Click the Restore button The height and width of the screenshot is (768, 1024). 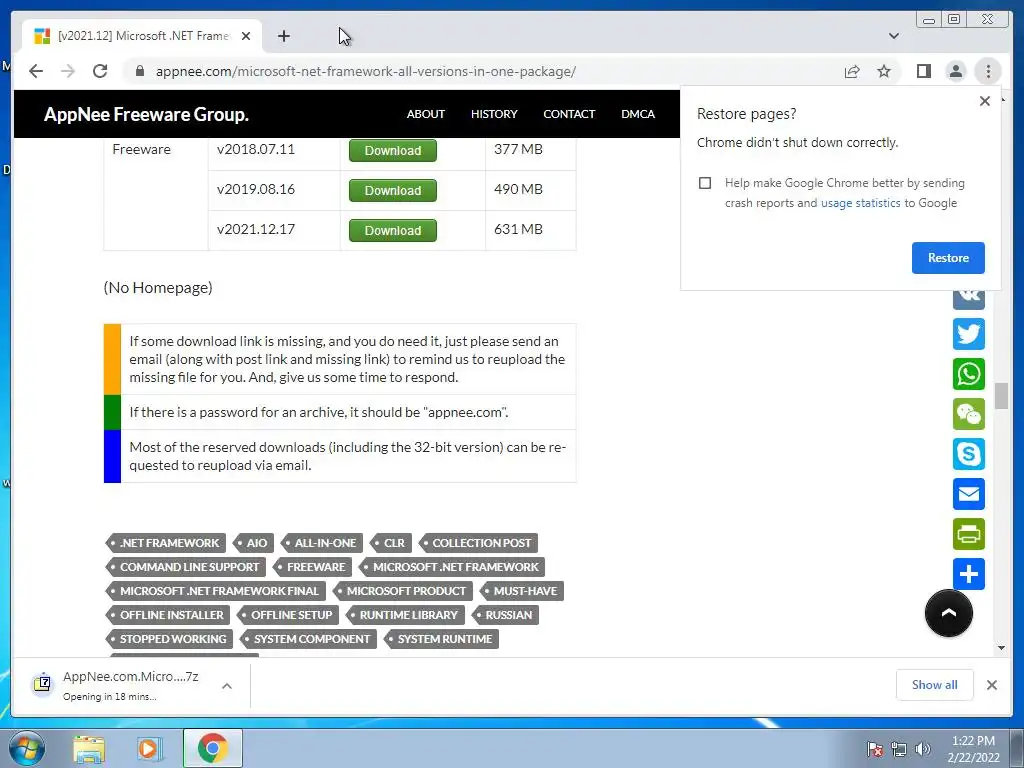click(x=948, y=258)
